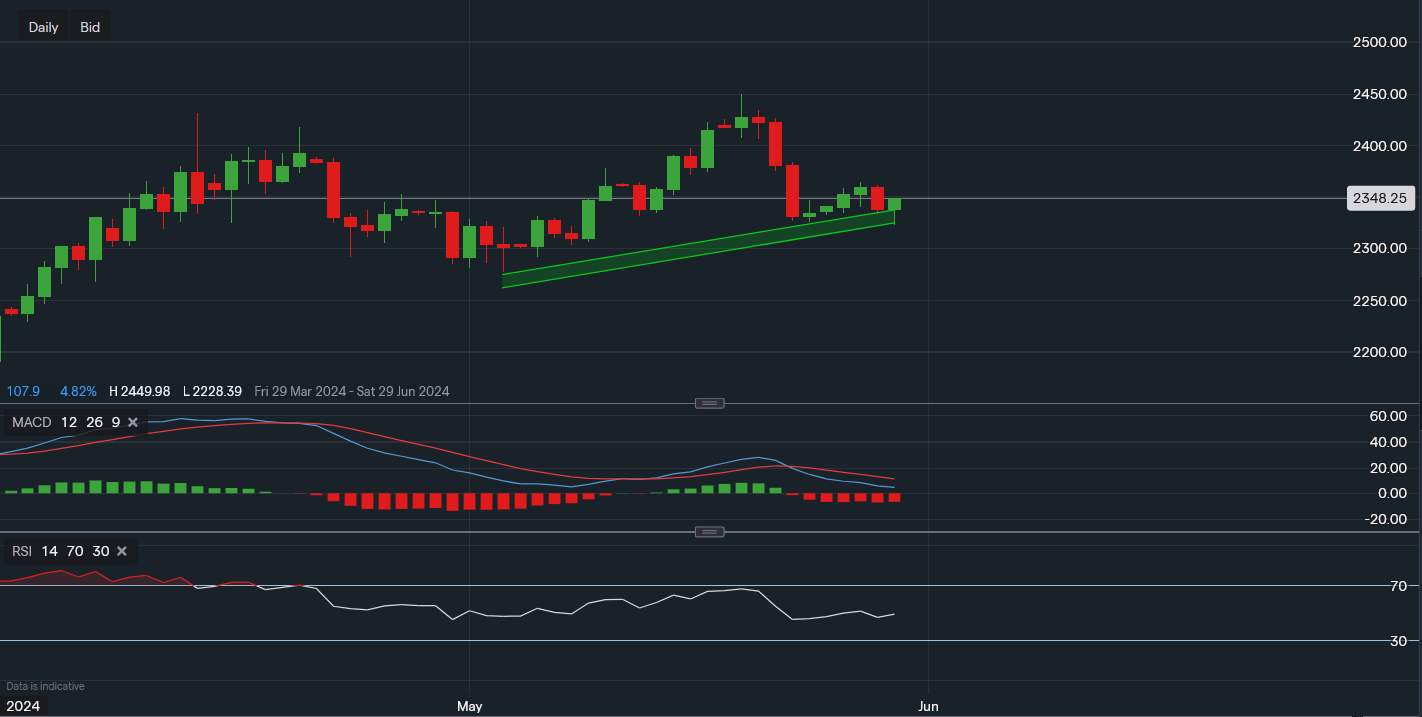This screenshot has height=717, width=1422.
Task: Click the gripper icon above the MACD panel
Action: tap(710, 402)
